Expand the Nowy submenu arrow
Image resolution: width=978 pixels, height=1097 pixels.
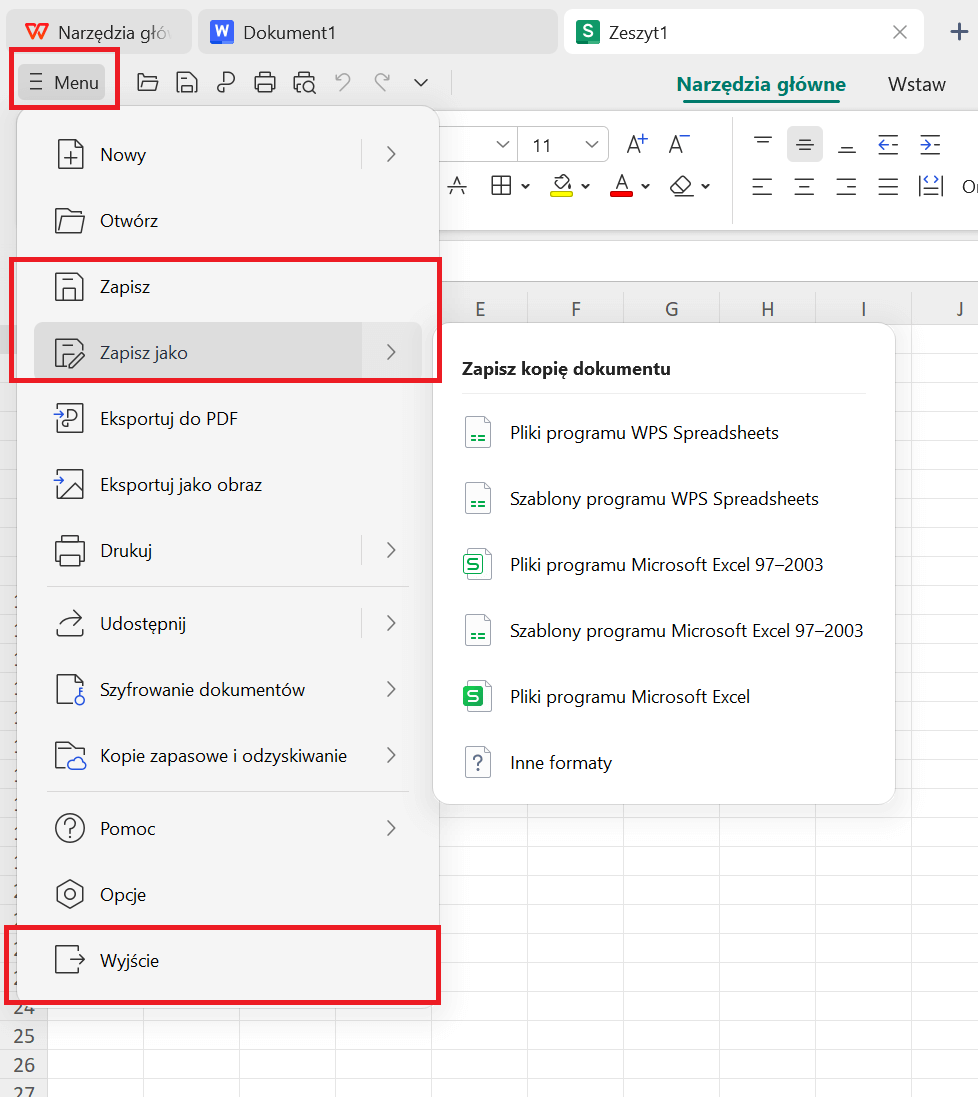click(x=391, y=154)
